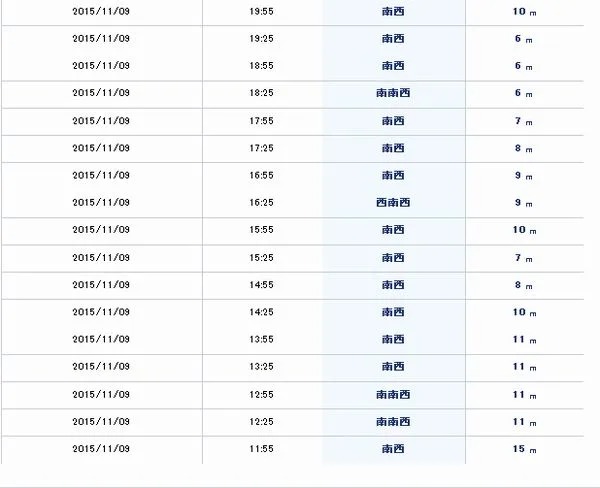Click the 10 m value at 15:55
600x488 pixels.
click(x=525, y=230)
